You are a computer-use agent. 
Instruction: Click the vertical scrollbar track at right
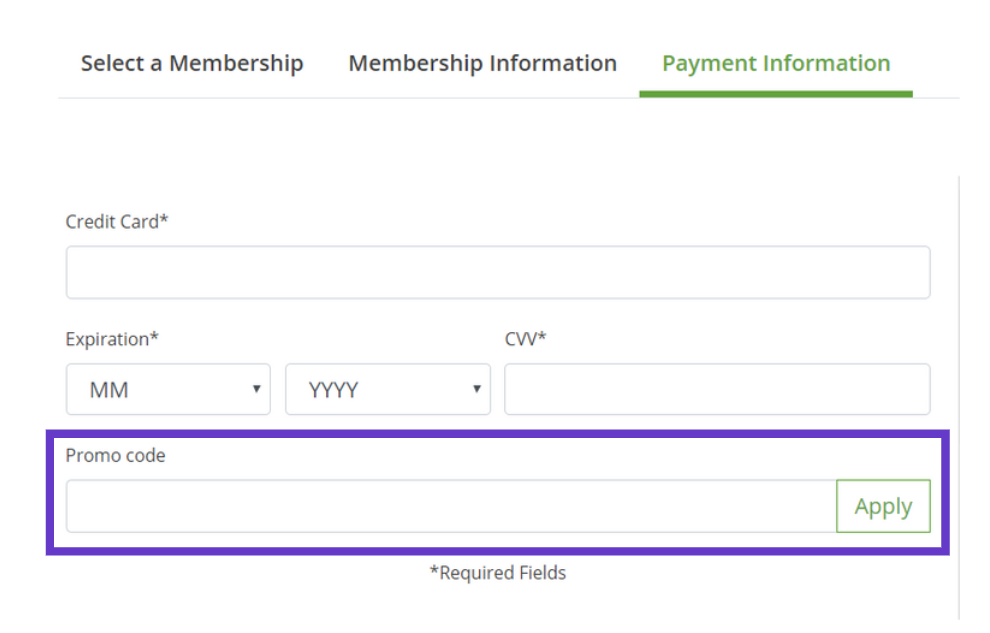(958, 400)
